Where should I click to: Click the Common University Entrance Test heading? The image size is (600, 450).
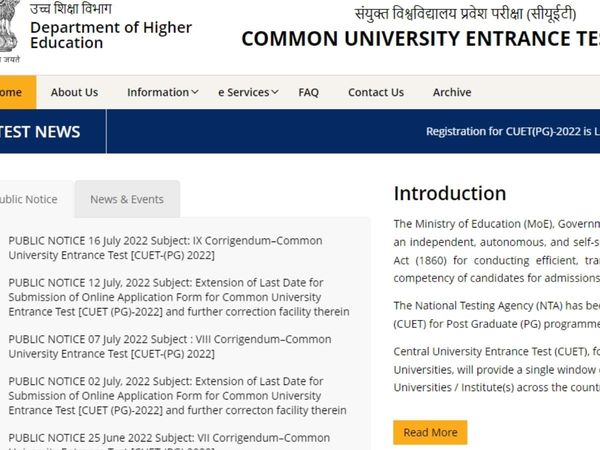click(421, 39)
